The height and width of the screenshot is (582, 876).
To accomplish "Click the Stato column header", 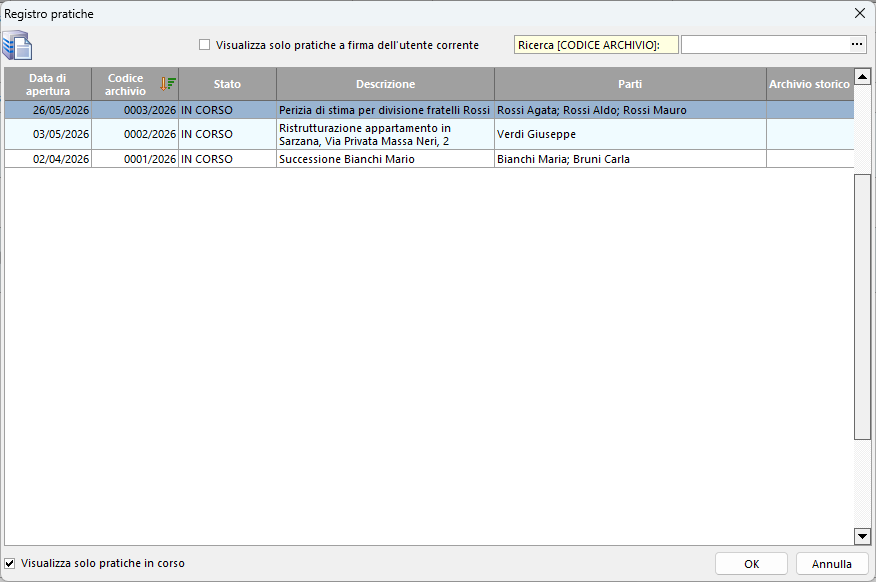I will 227,84.
